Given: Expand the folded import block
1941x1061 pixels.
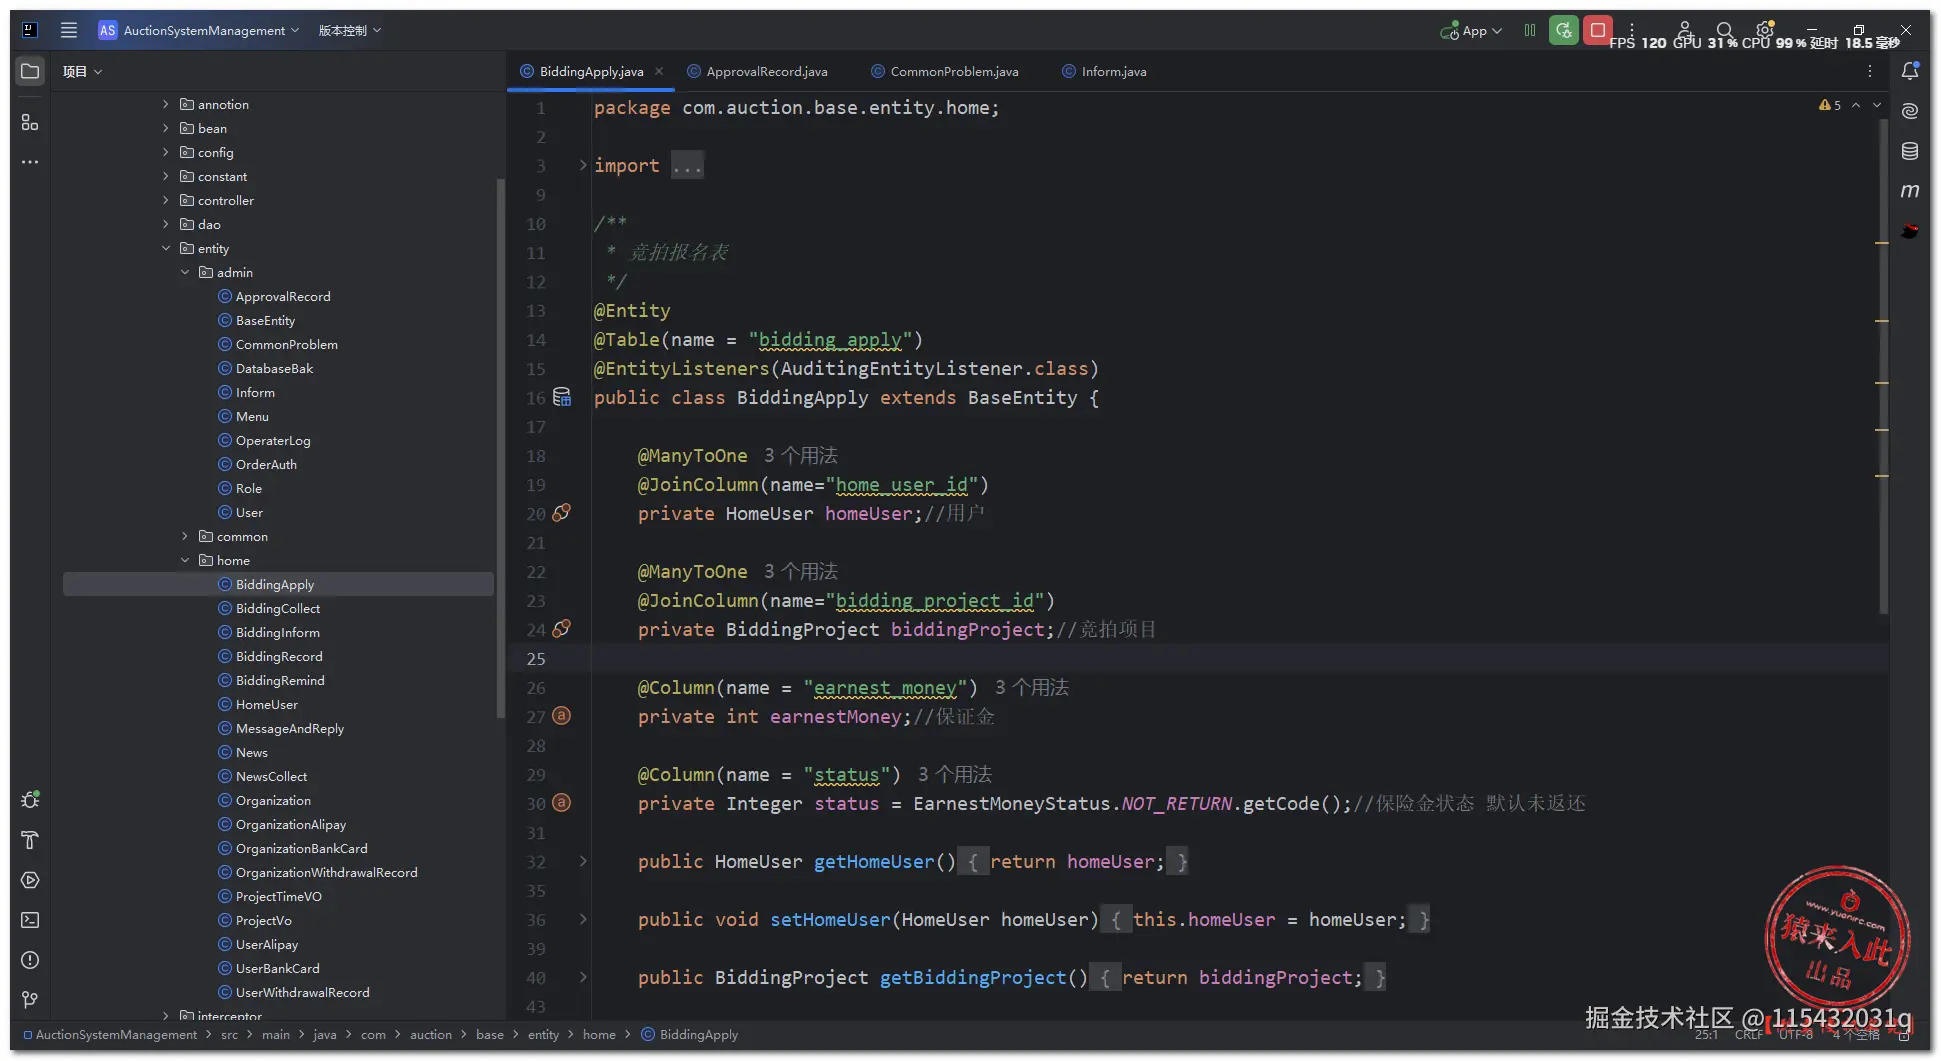Looking at the screenshot, I should (583, 165).
